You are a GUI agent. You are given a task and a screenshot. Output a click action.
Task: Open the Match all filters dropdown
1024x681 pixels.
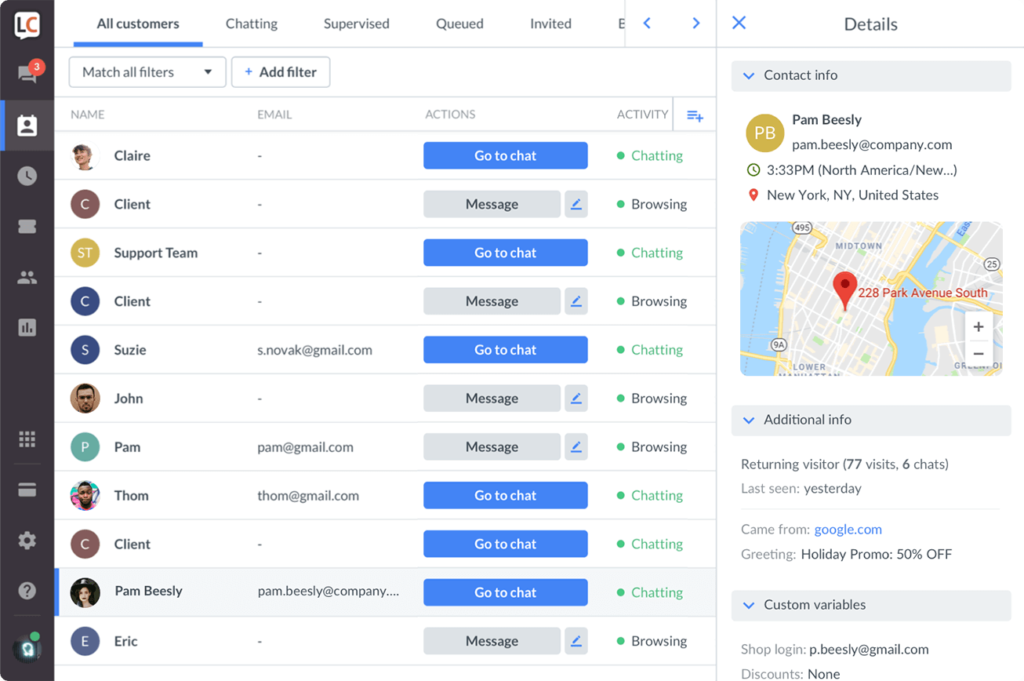point(146,72)
